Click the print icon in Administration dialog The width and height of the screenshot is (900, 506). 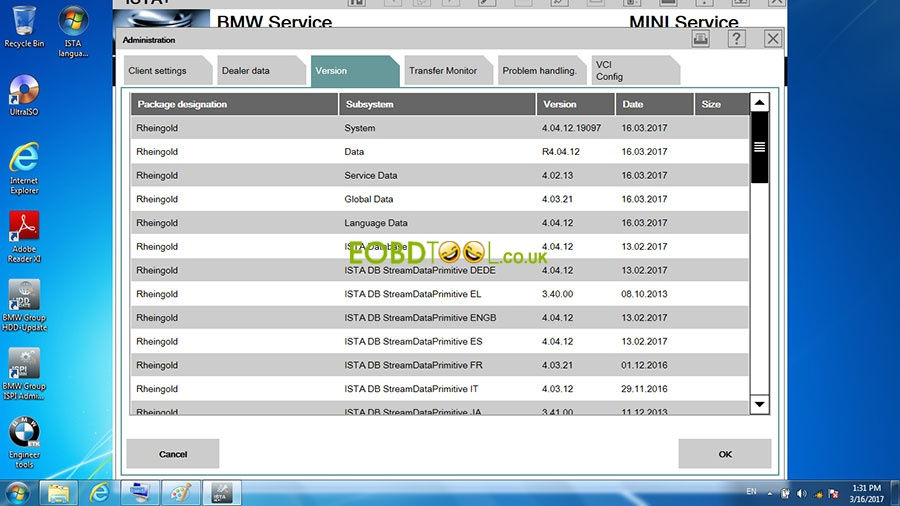click(700, 39)
